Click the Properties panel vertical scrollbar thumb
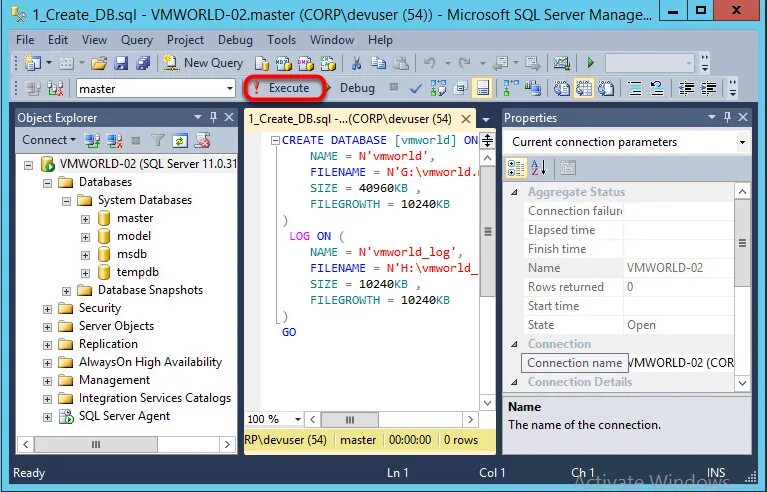Viewport: 767px width, 492px height. 743,243
